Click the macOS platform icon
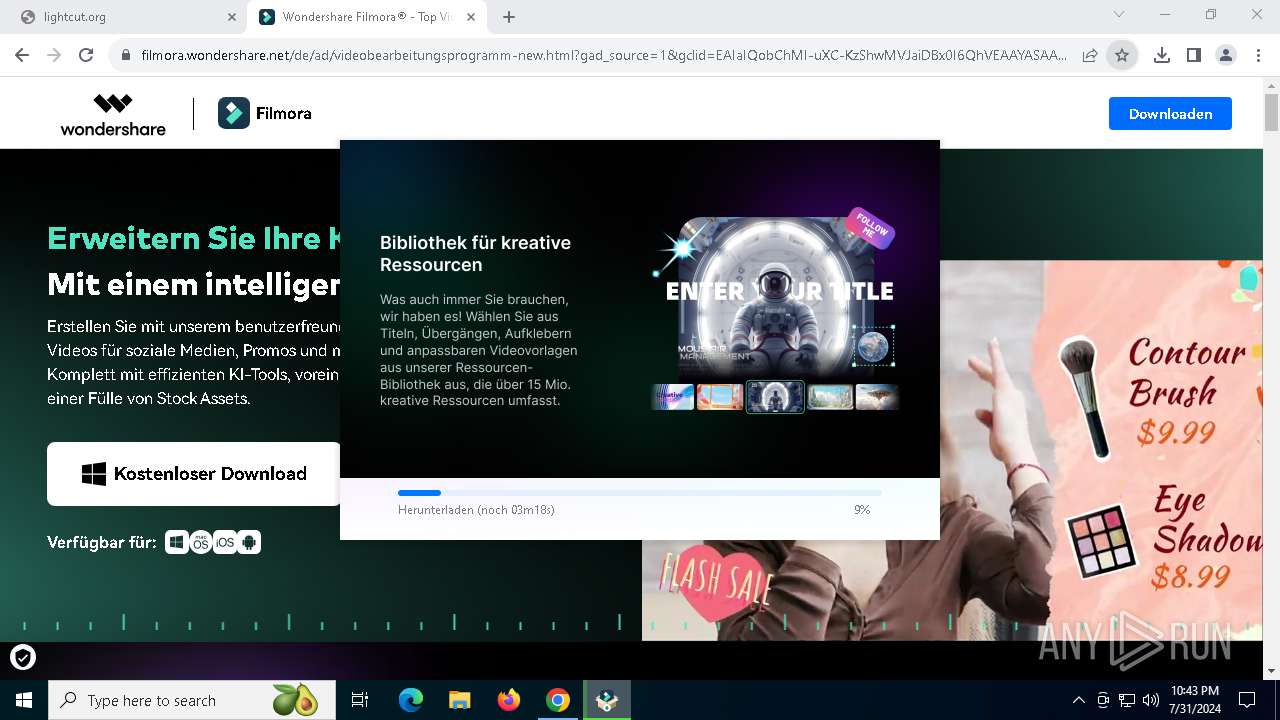The width and height of the screenshot is (1280, 720). tap(201, 542)
